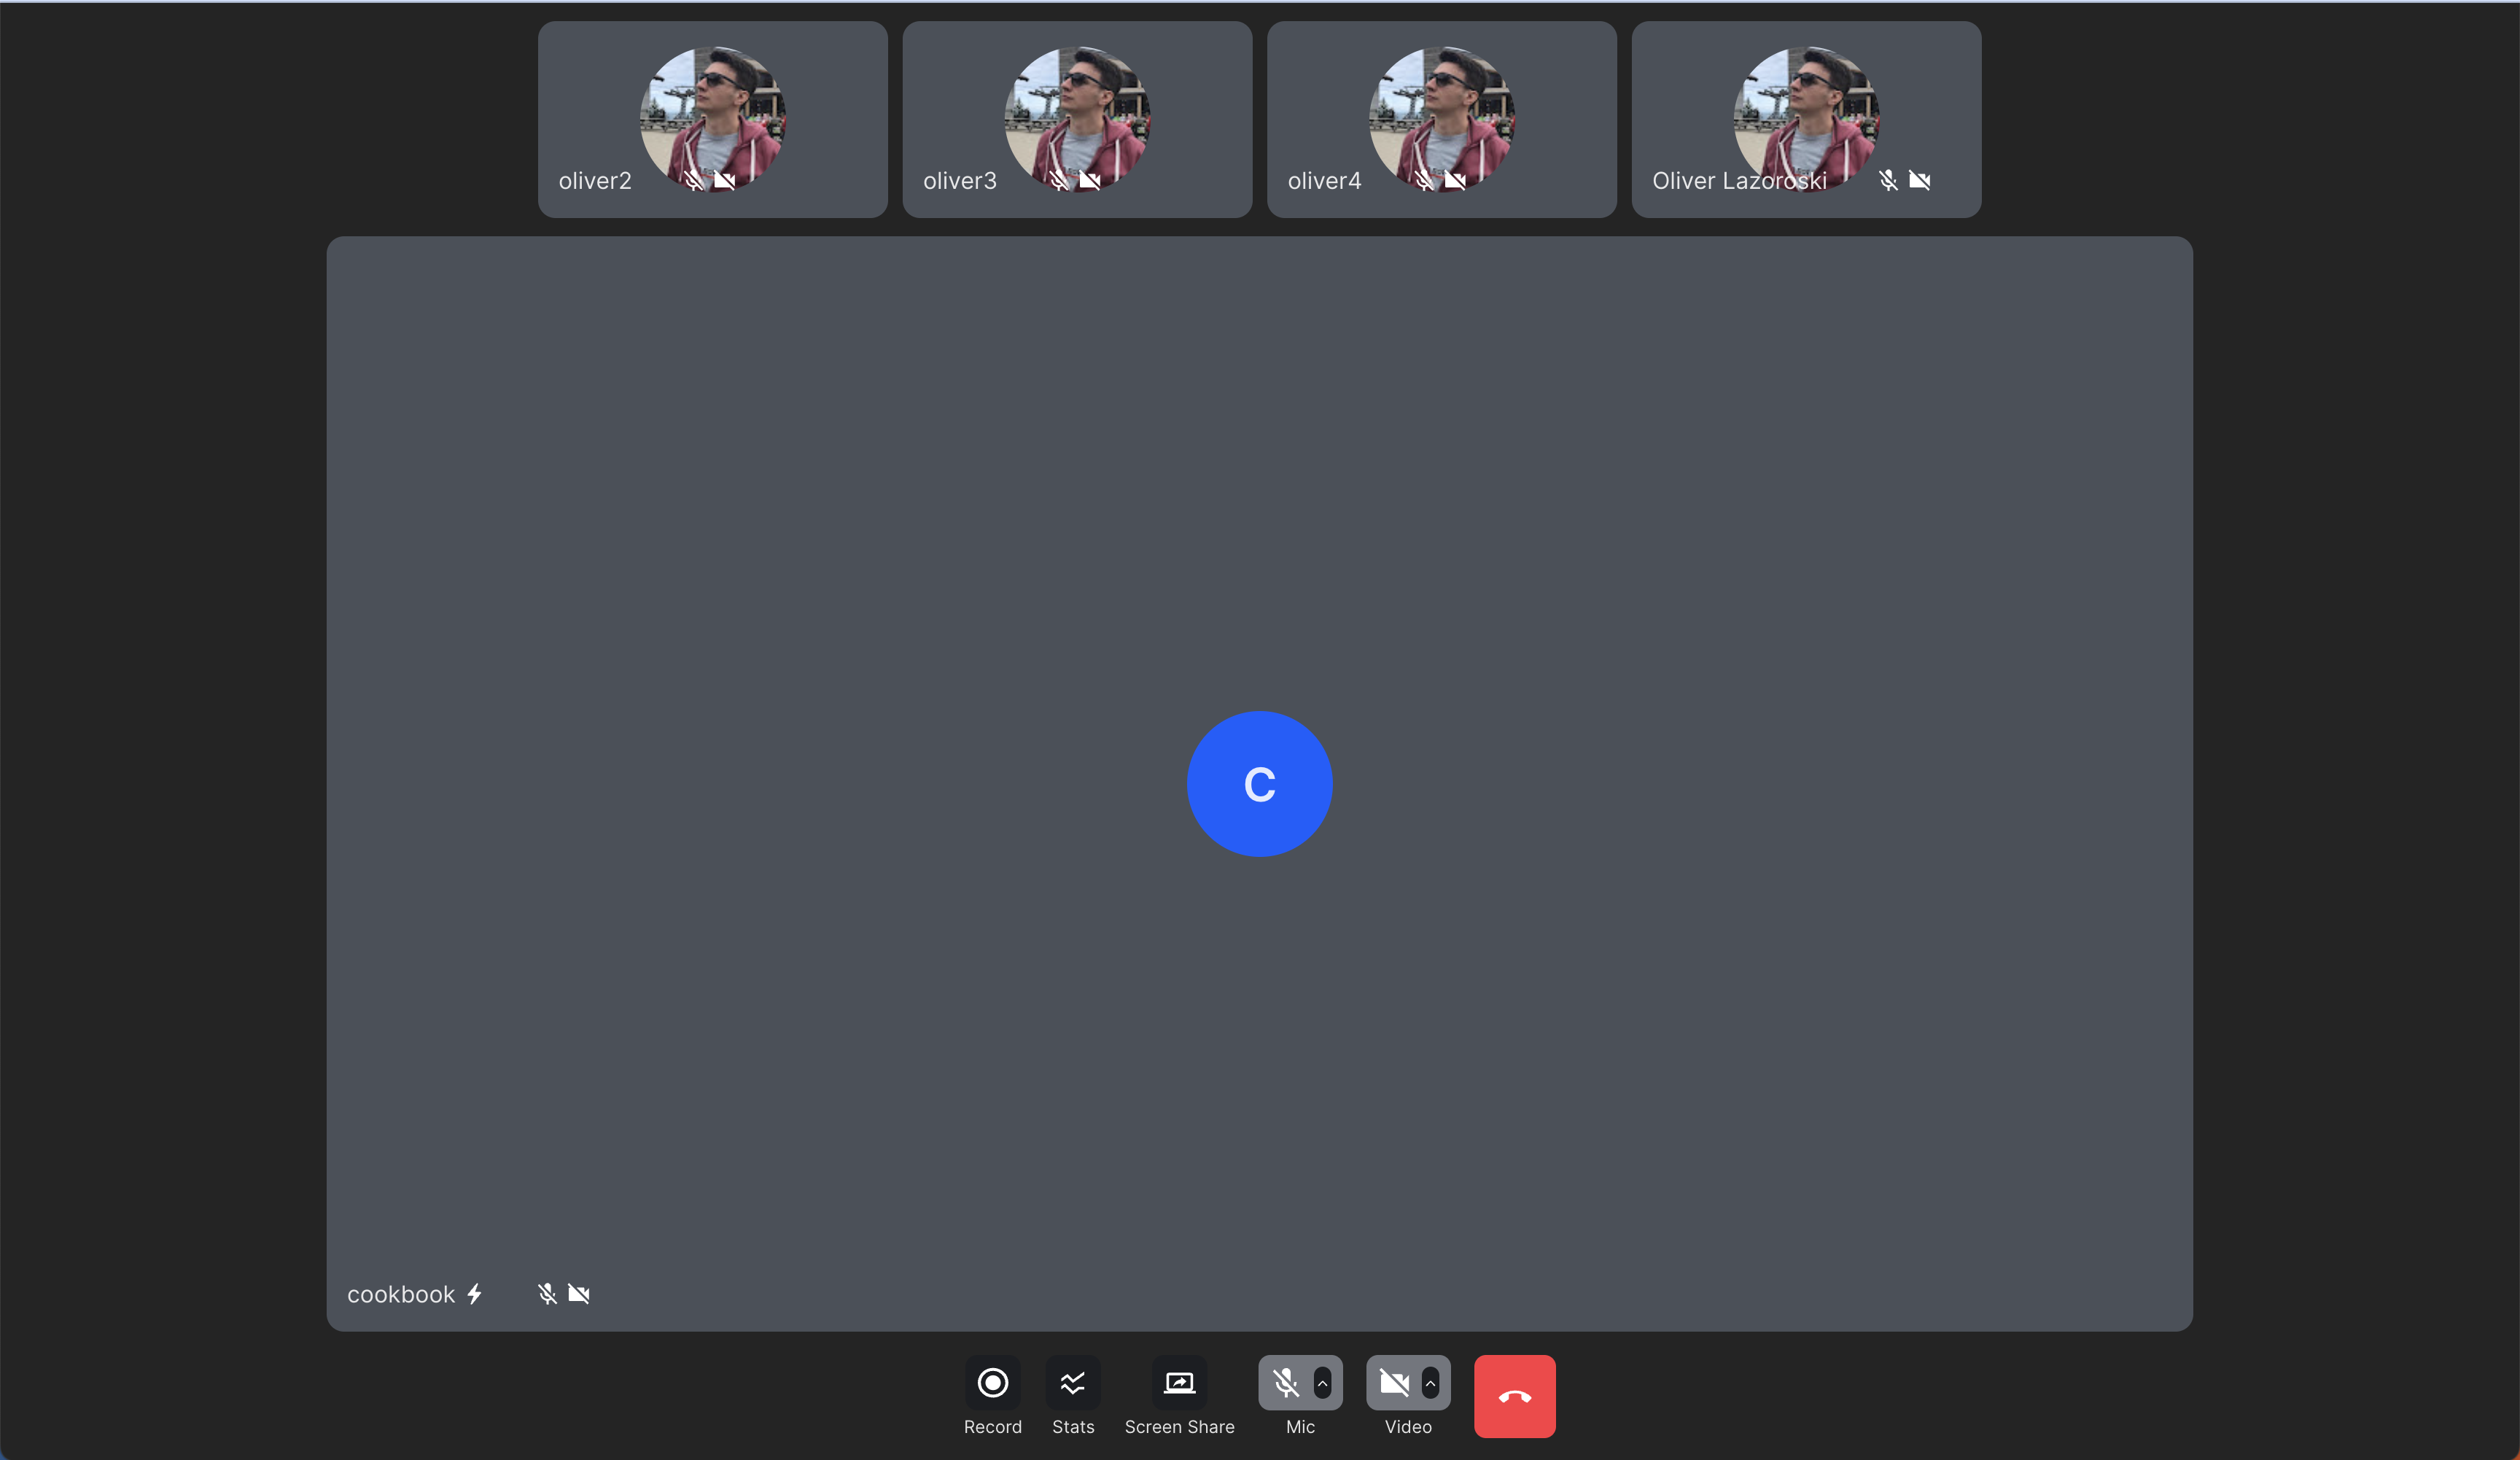Viewport: 2520px width, 1460px height.
Task: Click the camera-off icon on oliver4's tile
Action: click(1455, 181)
